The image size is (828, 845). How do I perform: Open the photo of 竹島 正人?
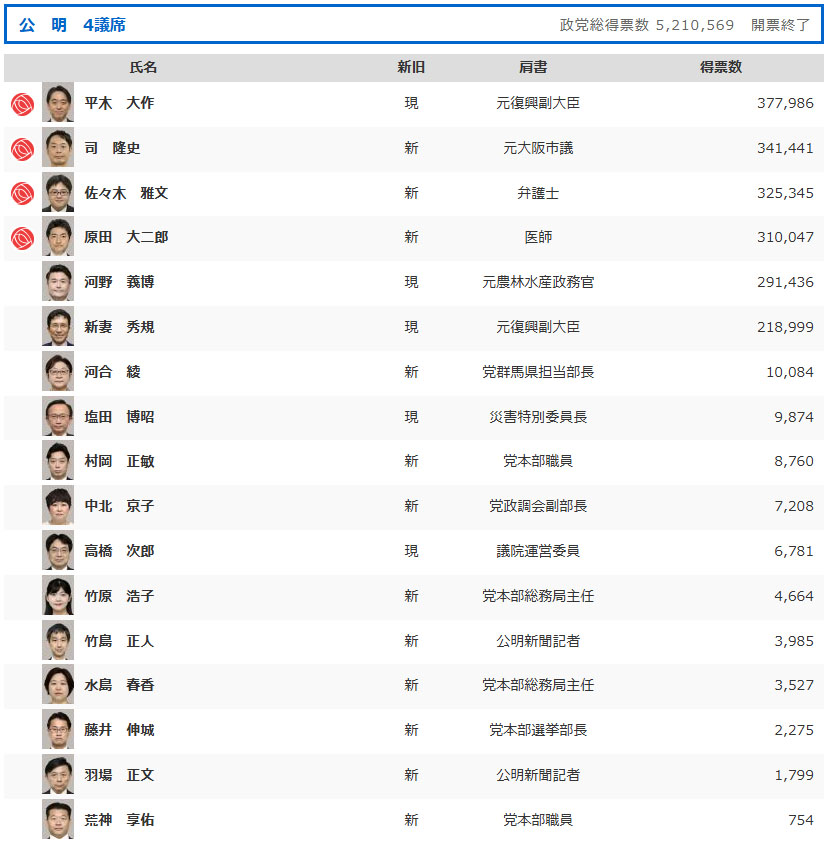pyautogui.click(x=58, y=641)
